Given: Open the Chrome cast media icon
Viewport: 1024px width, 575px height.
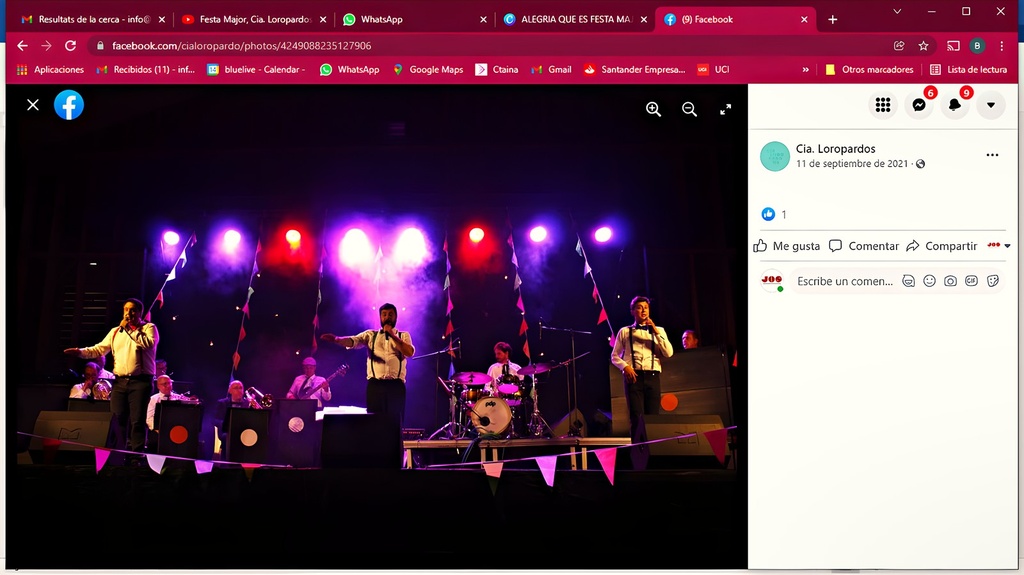Looking at the screenshot, I should pyautogui.click(x=953, y=46).
